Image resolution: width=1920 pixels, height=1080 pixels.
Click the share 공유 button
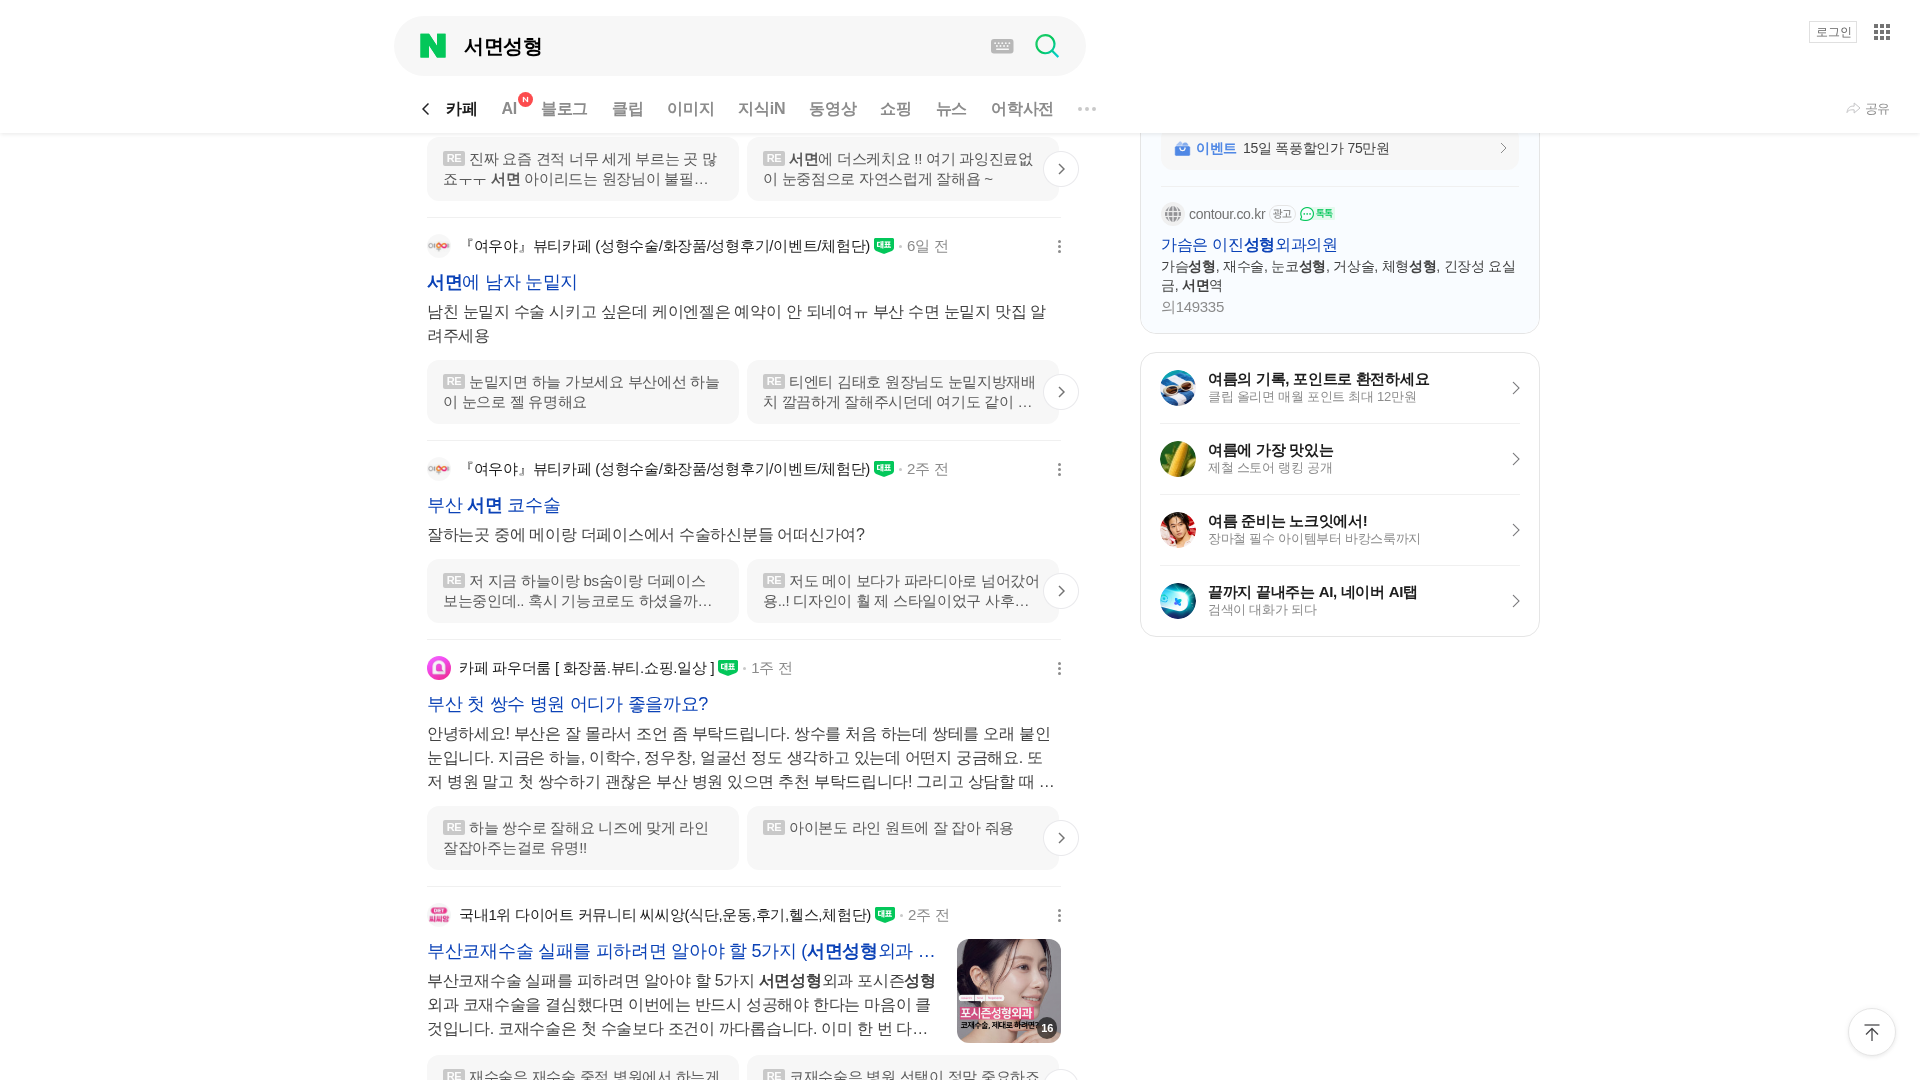click(1868, 109)
